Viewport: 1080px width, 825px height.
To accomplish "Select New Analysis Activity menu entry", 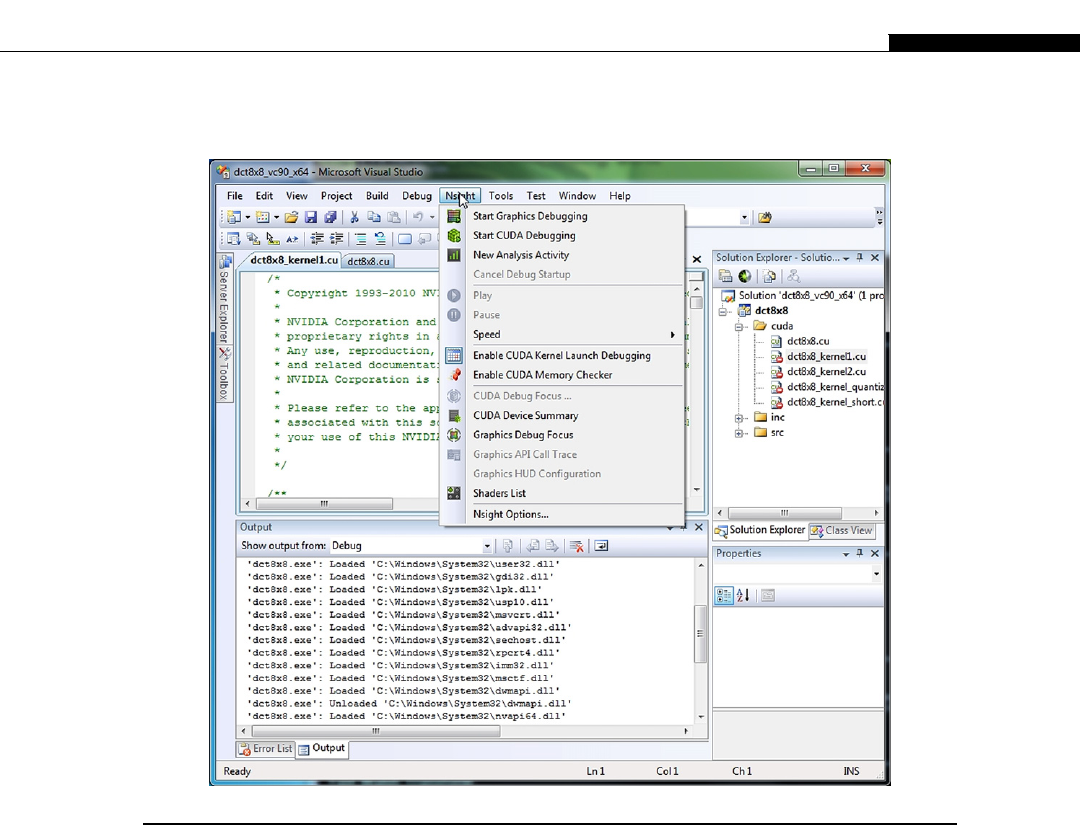I will (x=563, y=255).
